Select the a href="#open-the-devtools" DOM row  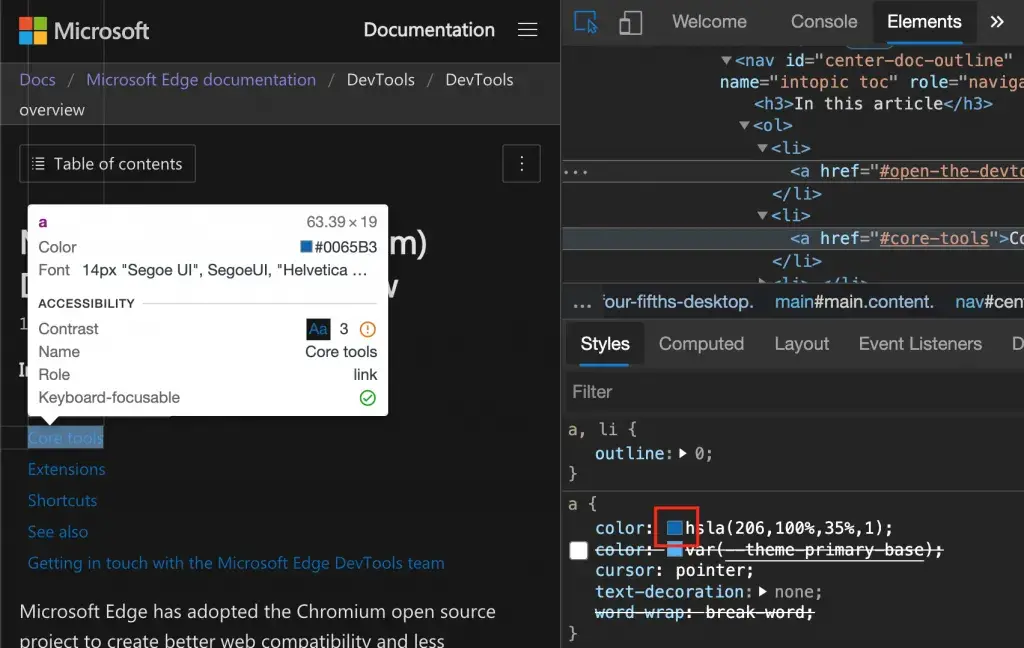pos(793,171)
